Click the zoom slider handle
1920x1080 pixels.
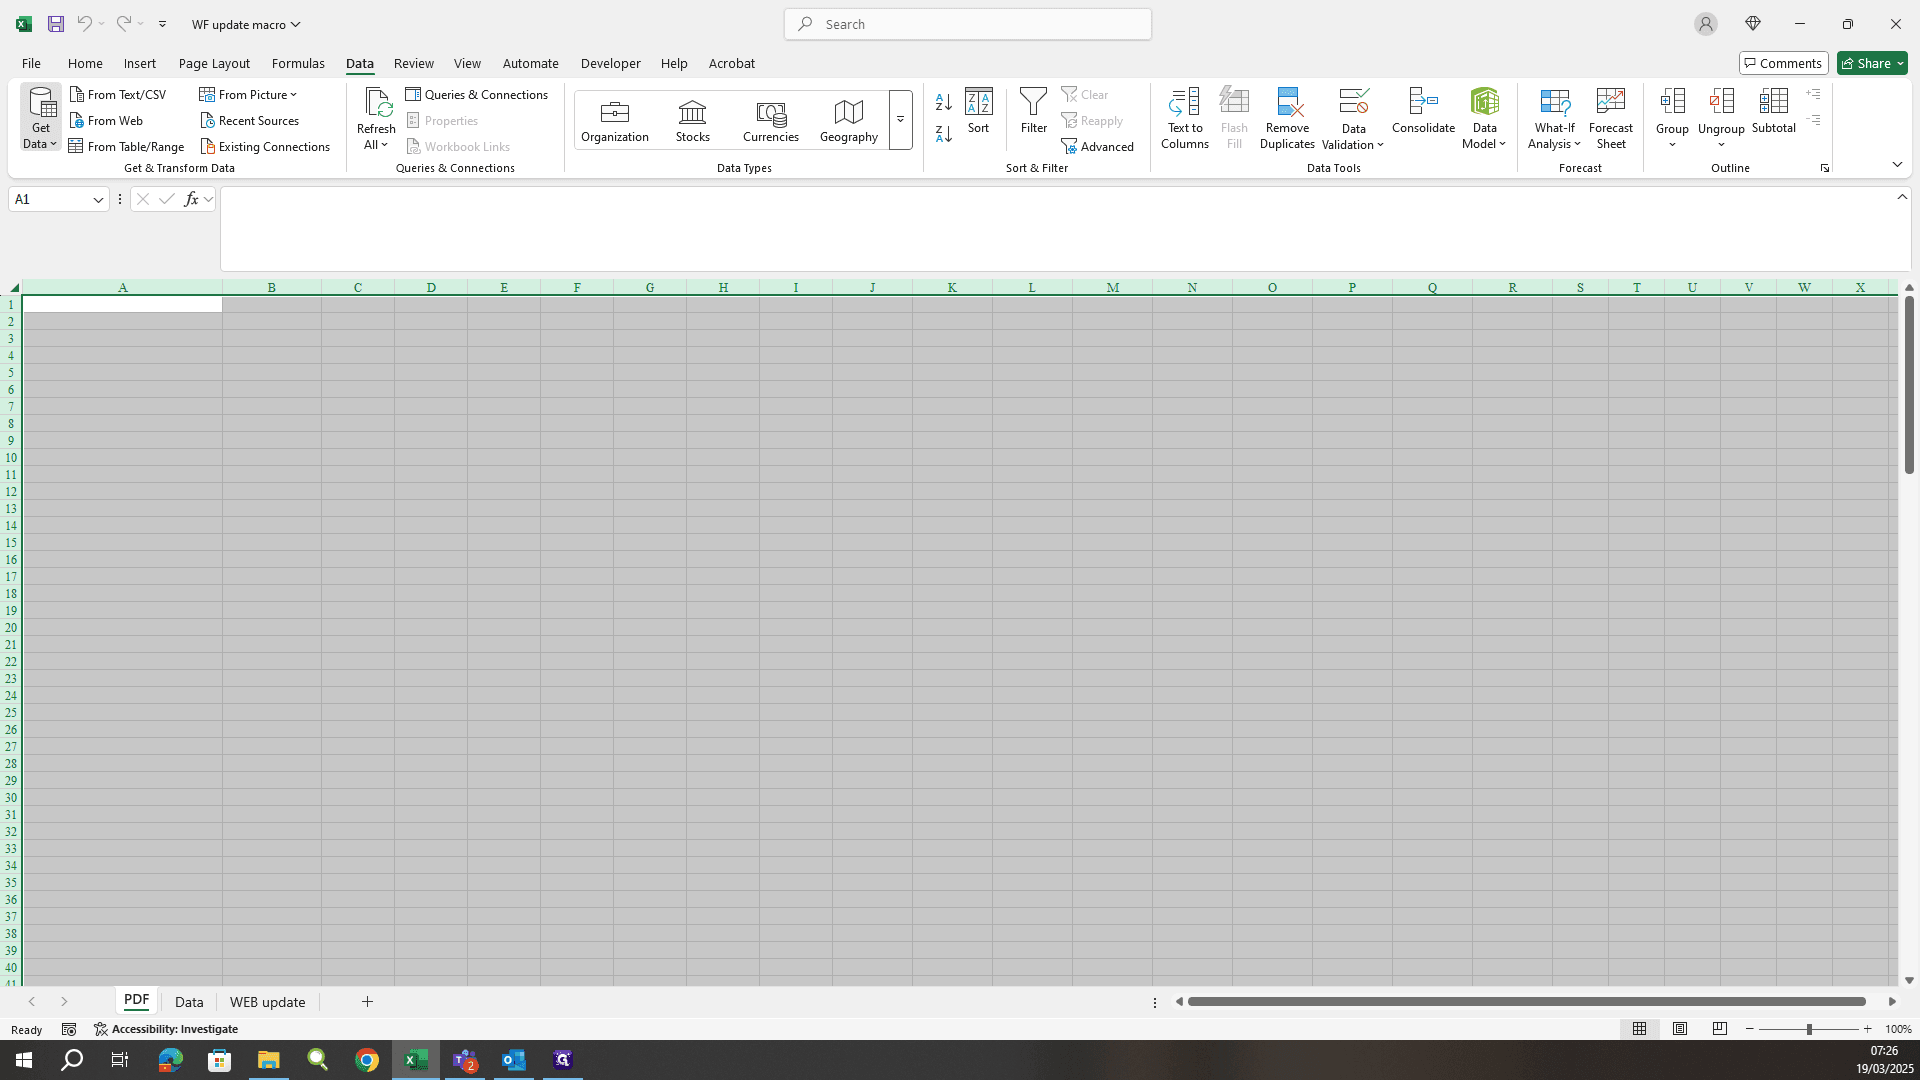1809,1029
